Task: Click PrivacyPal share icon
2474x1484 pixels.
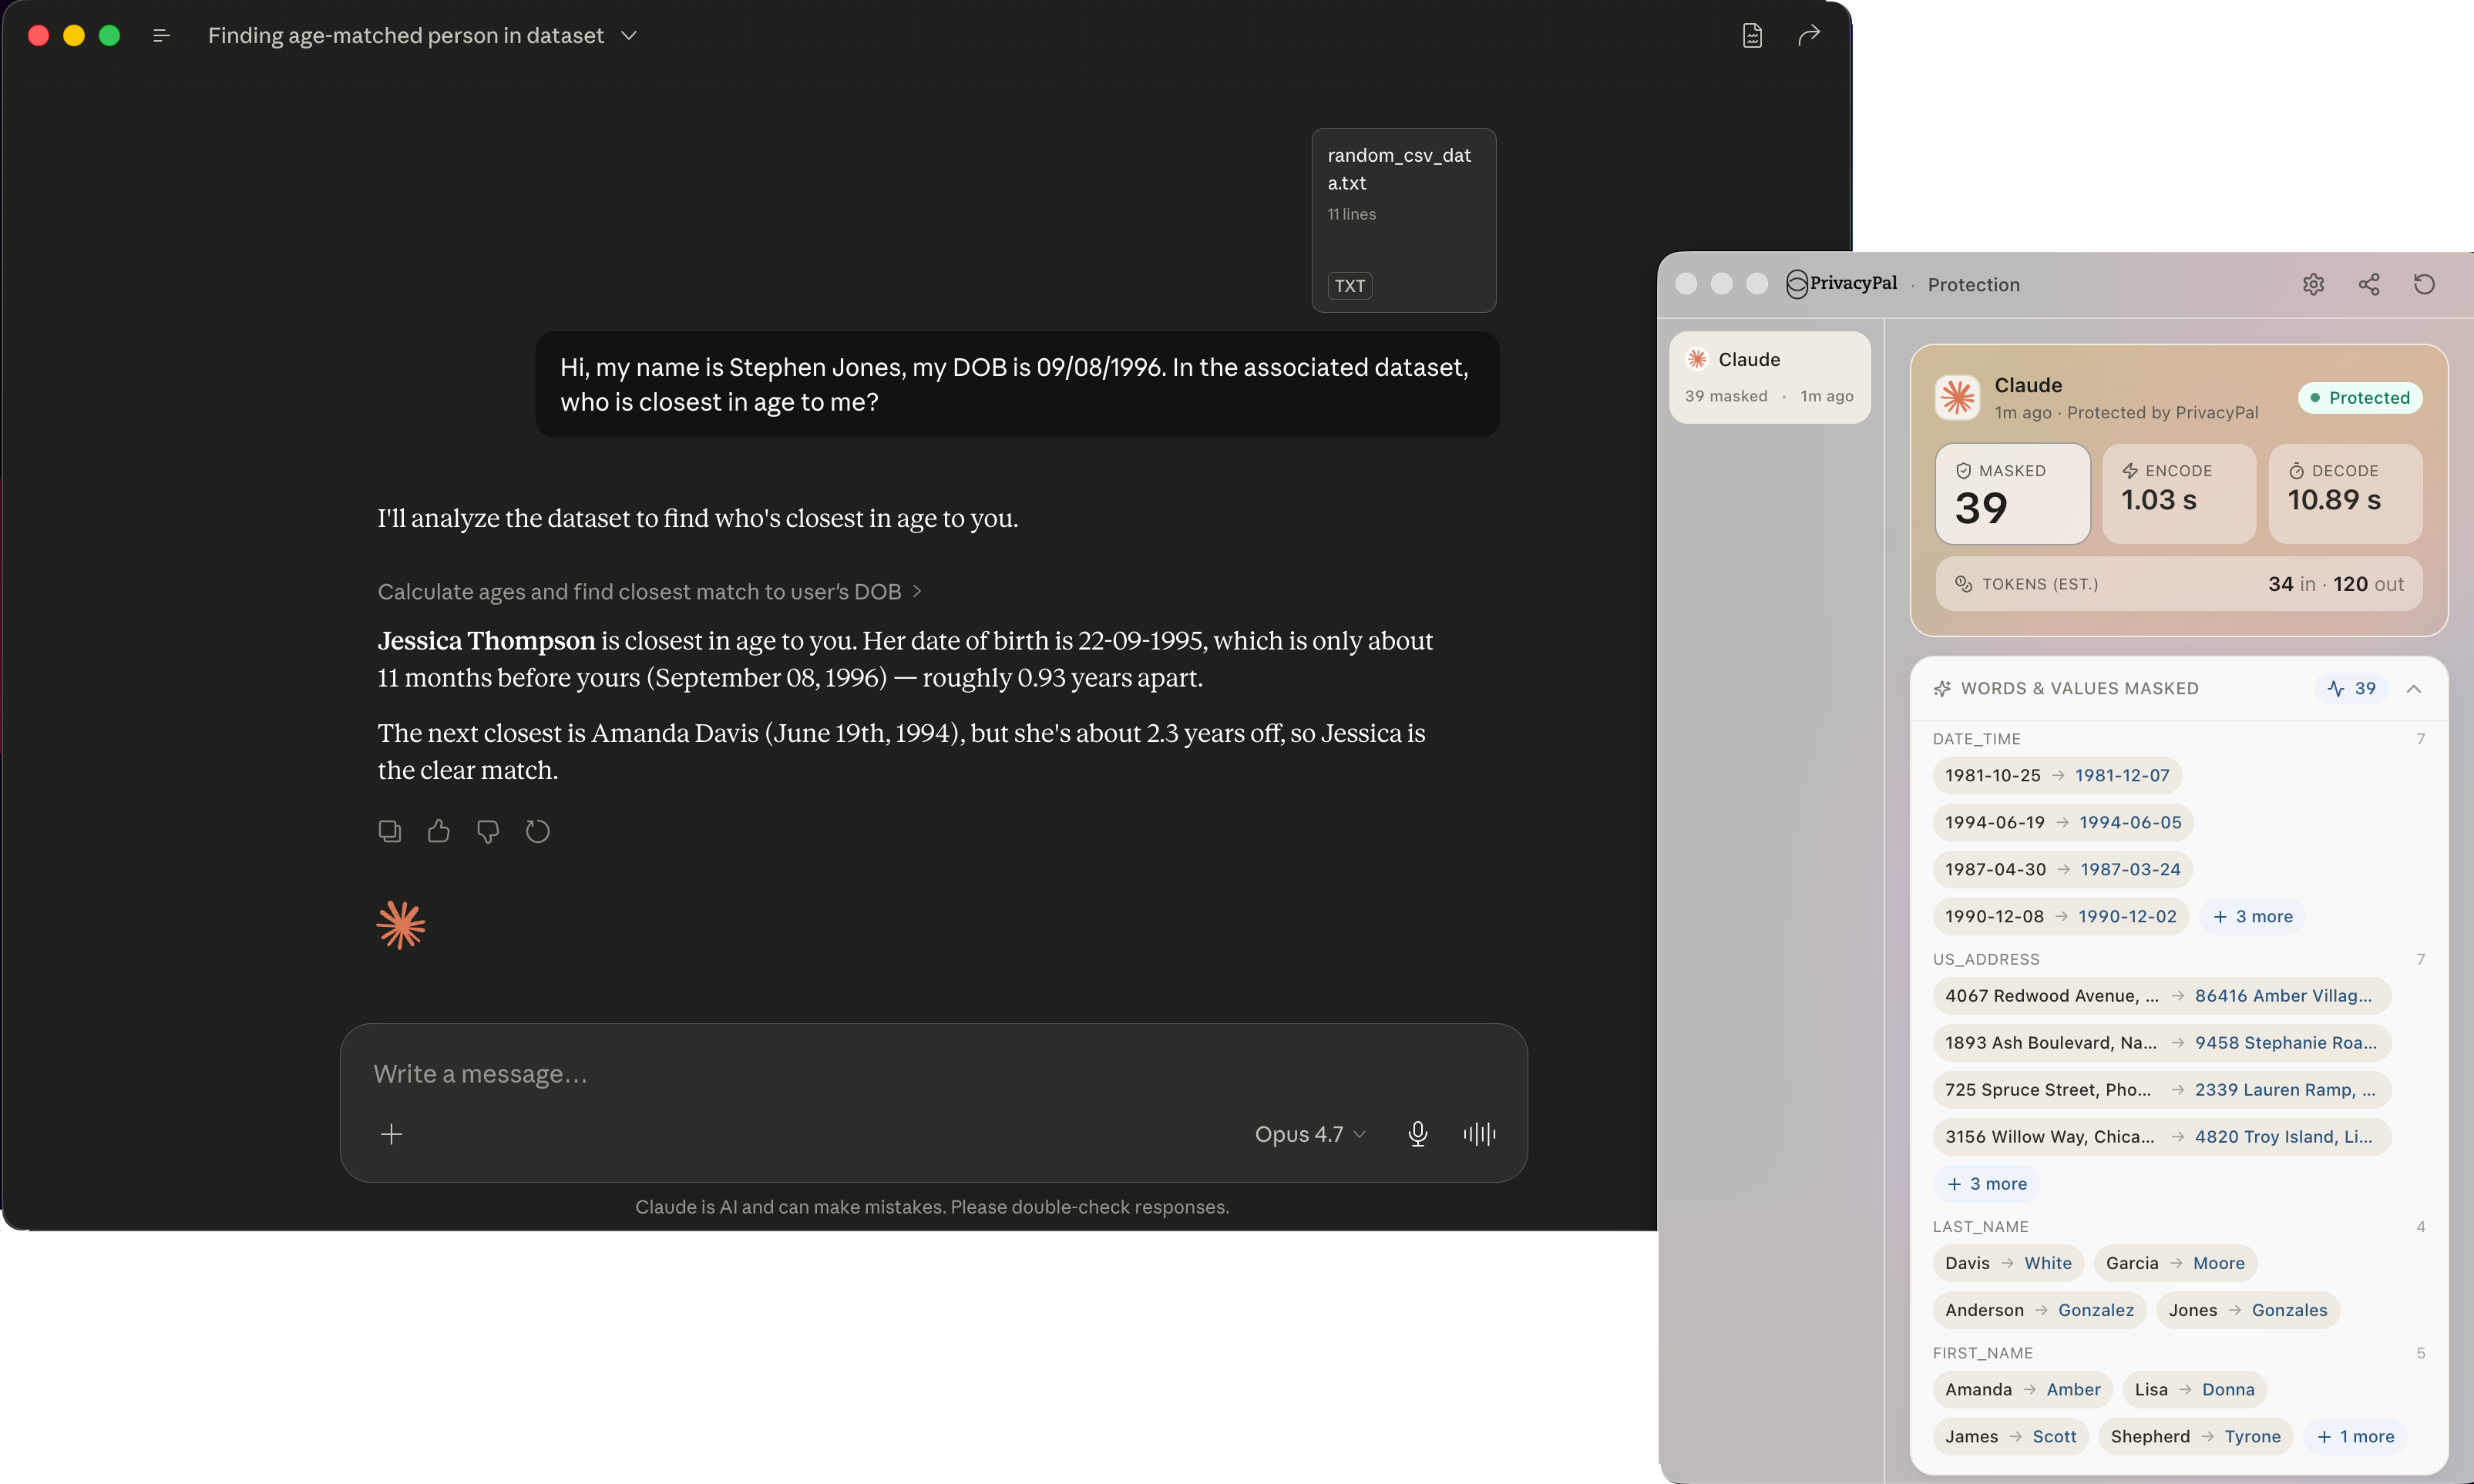Action: [2369, 285]
